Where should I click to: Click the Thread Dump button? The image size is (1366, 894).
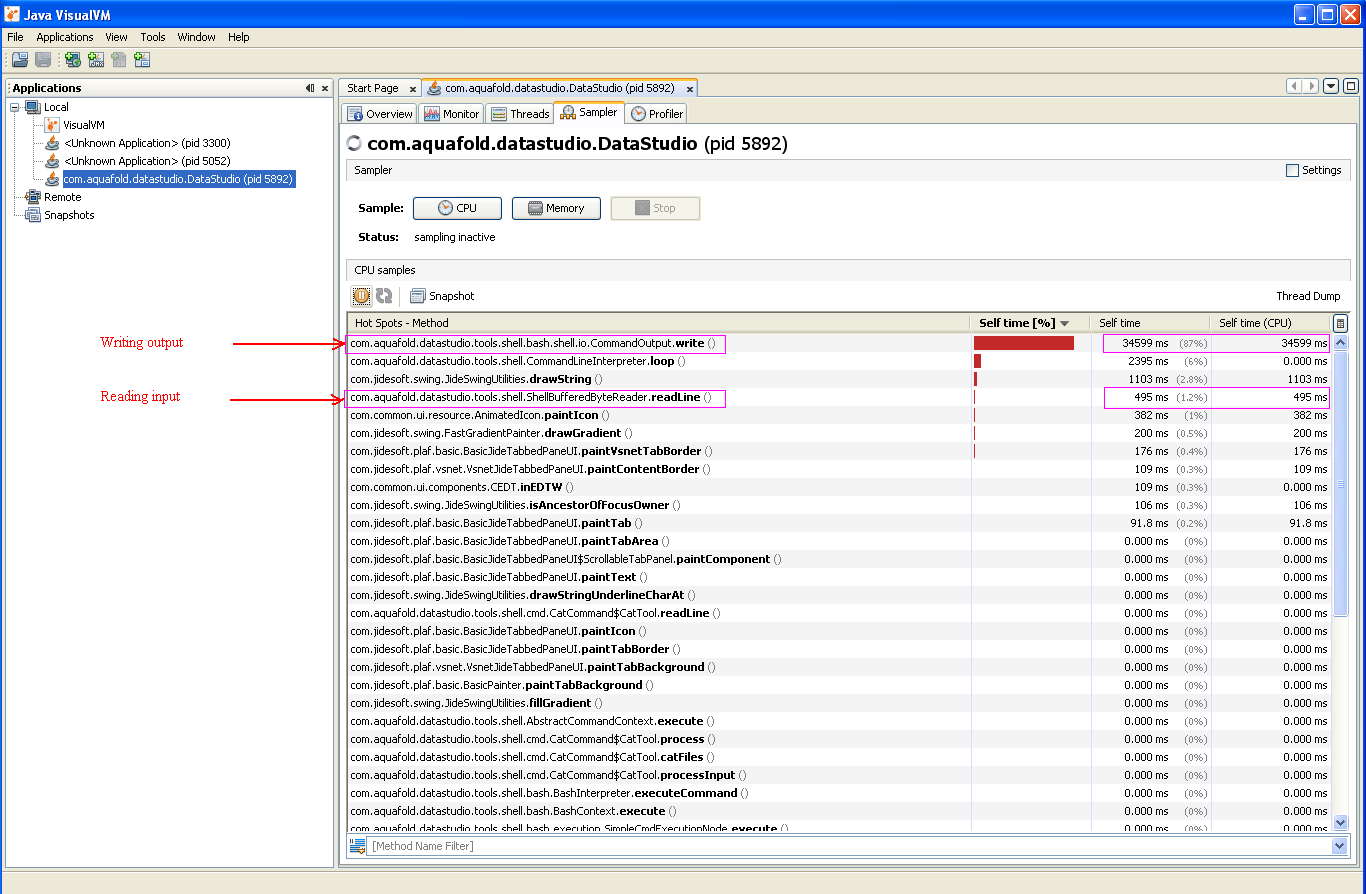tap(1308, 296)
